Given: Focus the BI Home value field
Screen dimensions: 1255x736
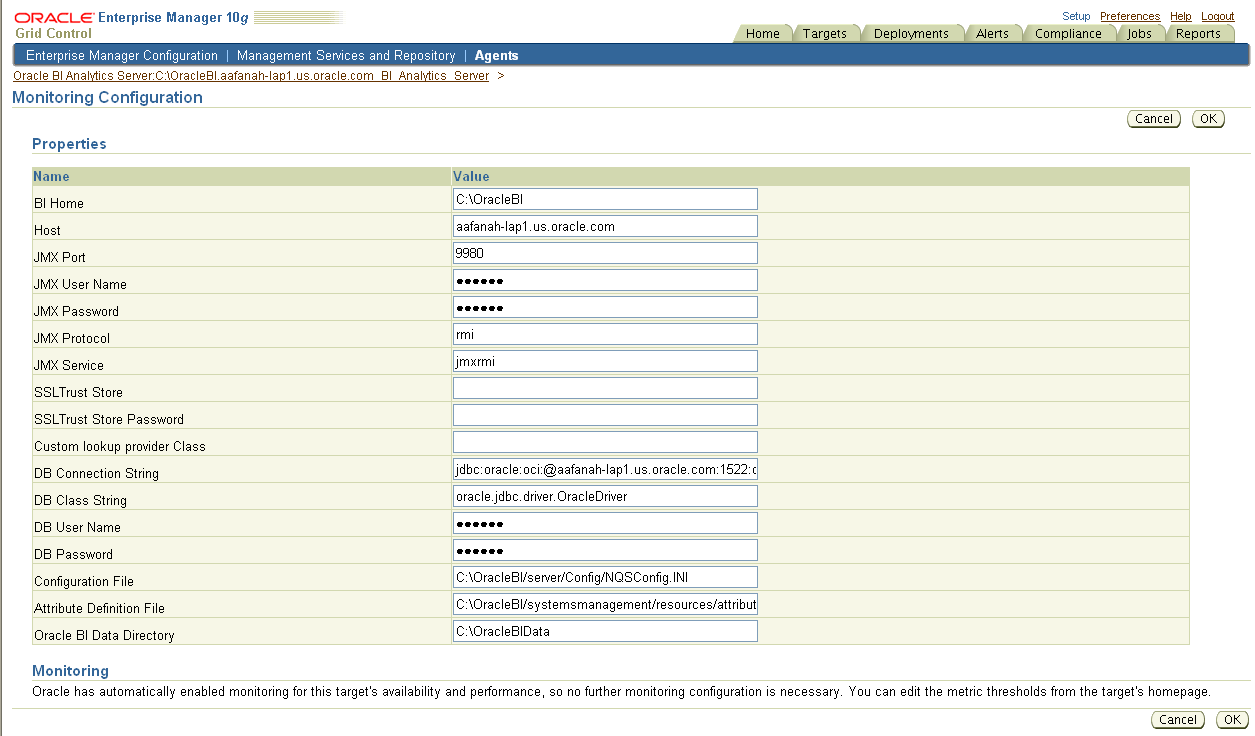Looking at the screenshot, I should coord(605,199).
